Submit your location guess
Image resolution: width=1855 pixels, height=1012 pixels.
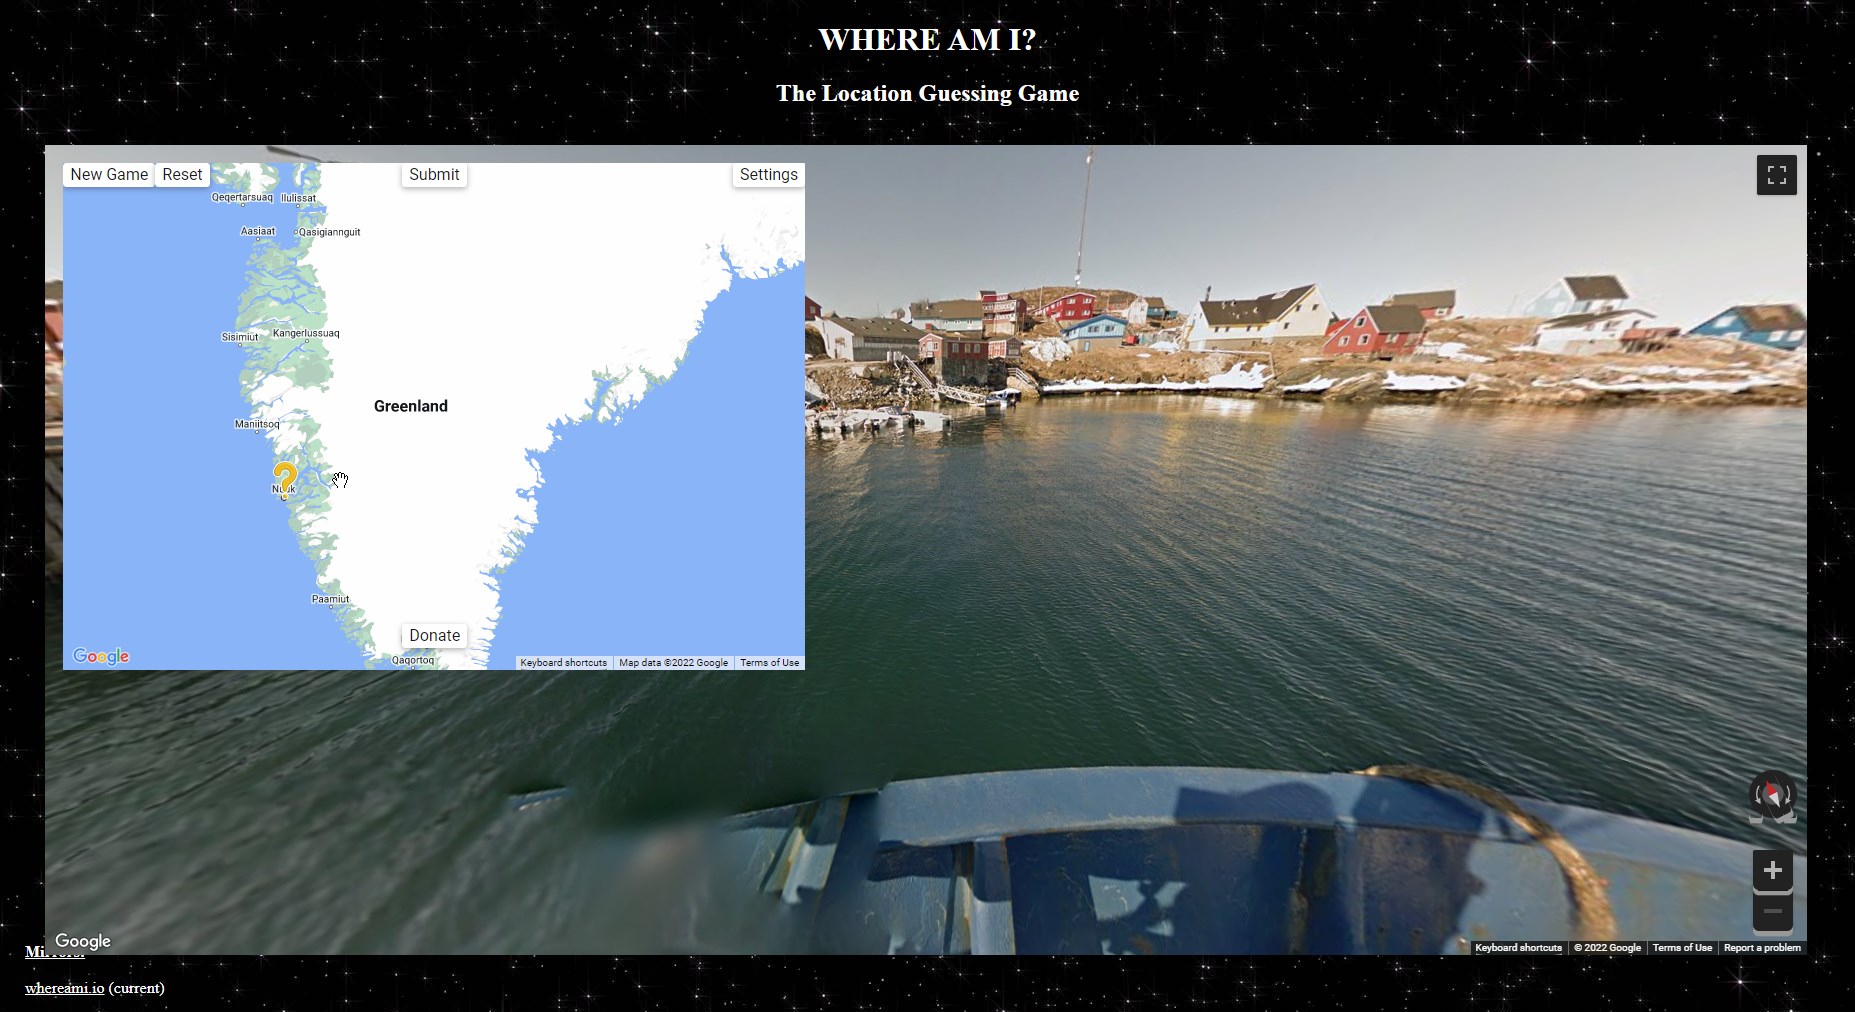click(433, 174)
